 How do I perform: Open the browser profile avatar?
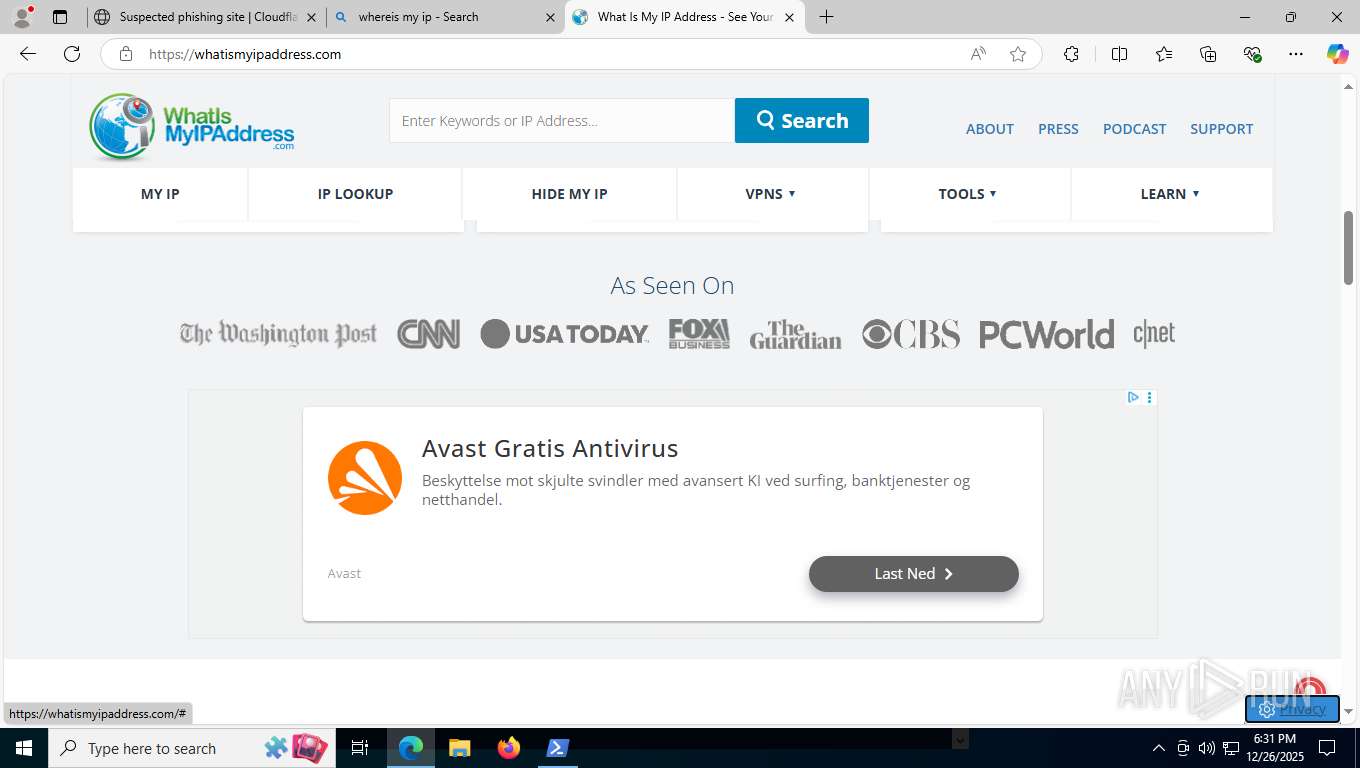pos(22,17)
